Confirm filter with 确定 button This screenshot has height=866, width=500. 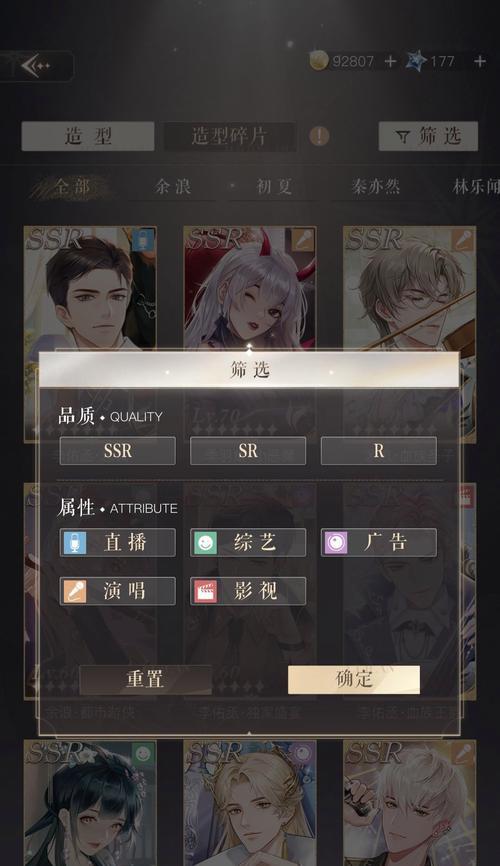pyautogui.click(x=354, y=679)
